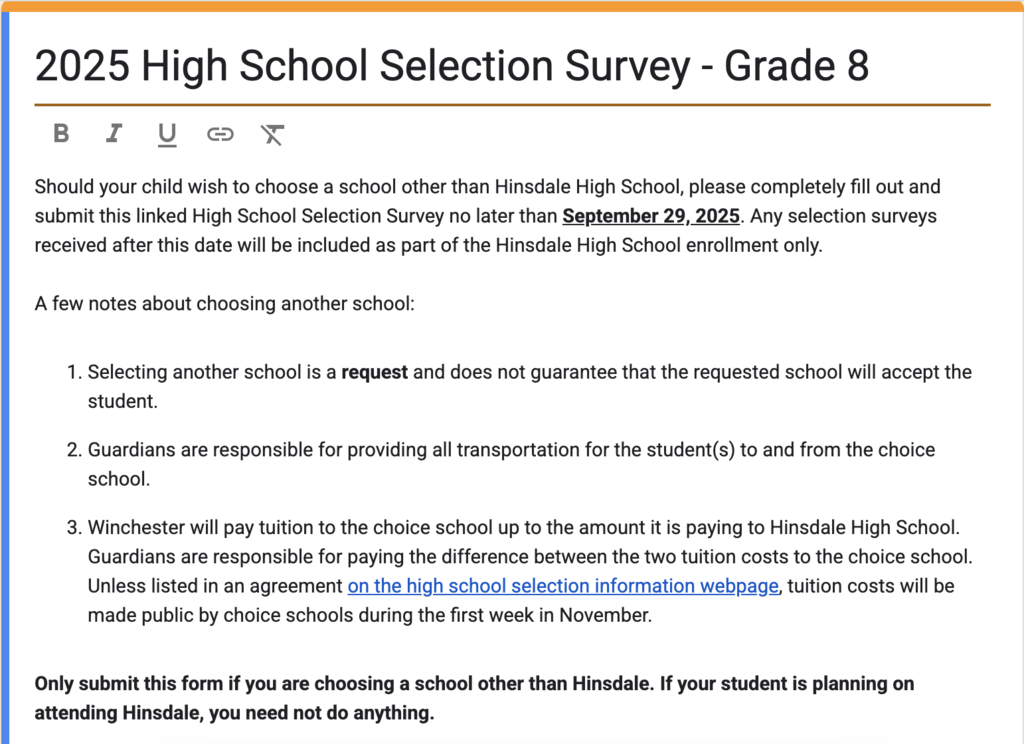Viewport: 1024px width, 744px height.
Task: Apply underline formatting with the U icon
Action: (x=166, y=134)
